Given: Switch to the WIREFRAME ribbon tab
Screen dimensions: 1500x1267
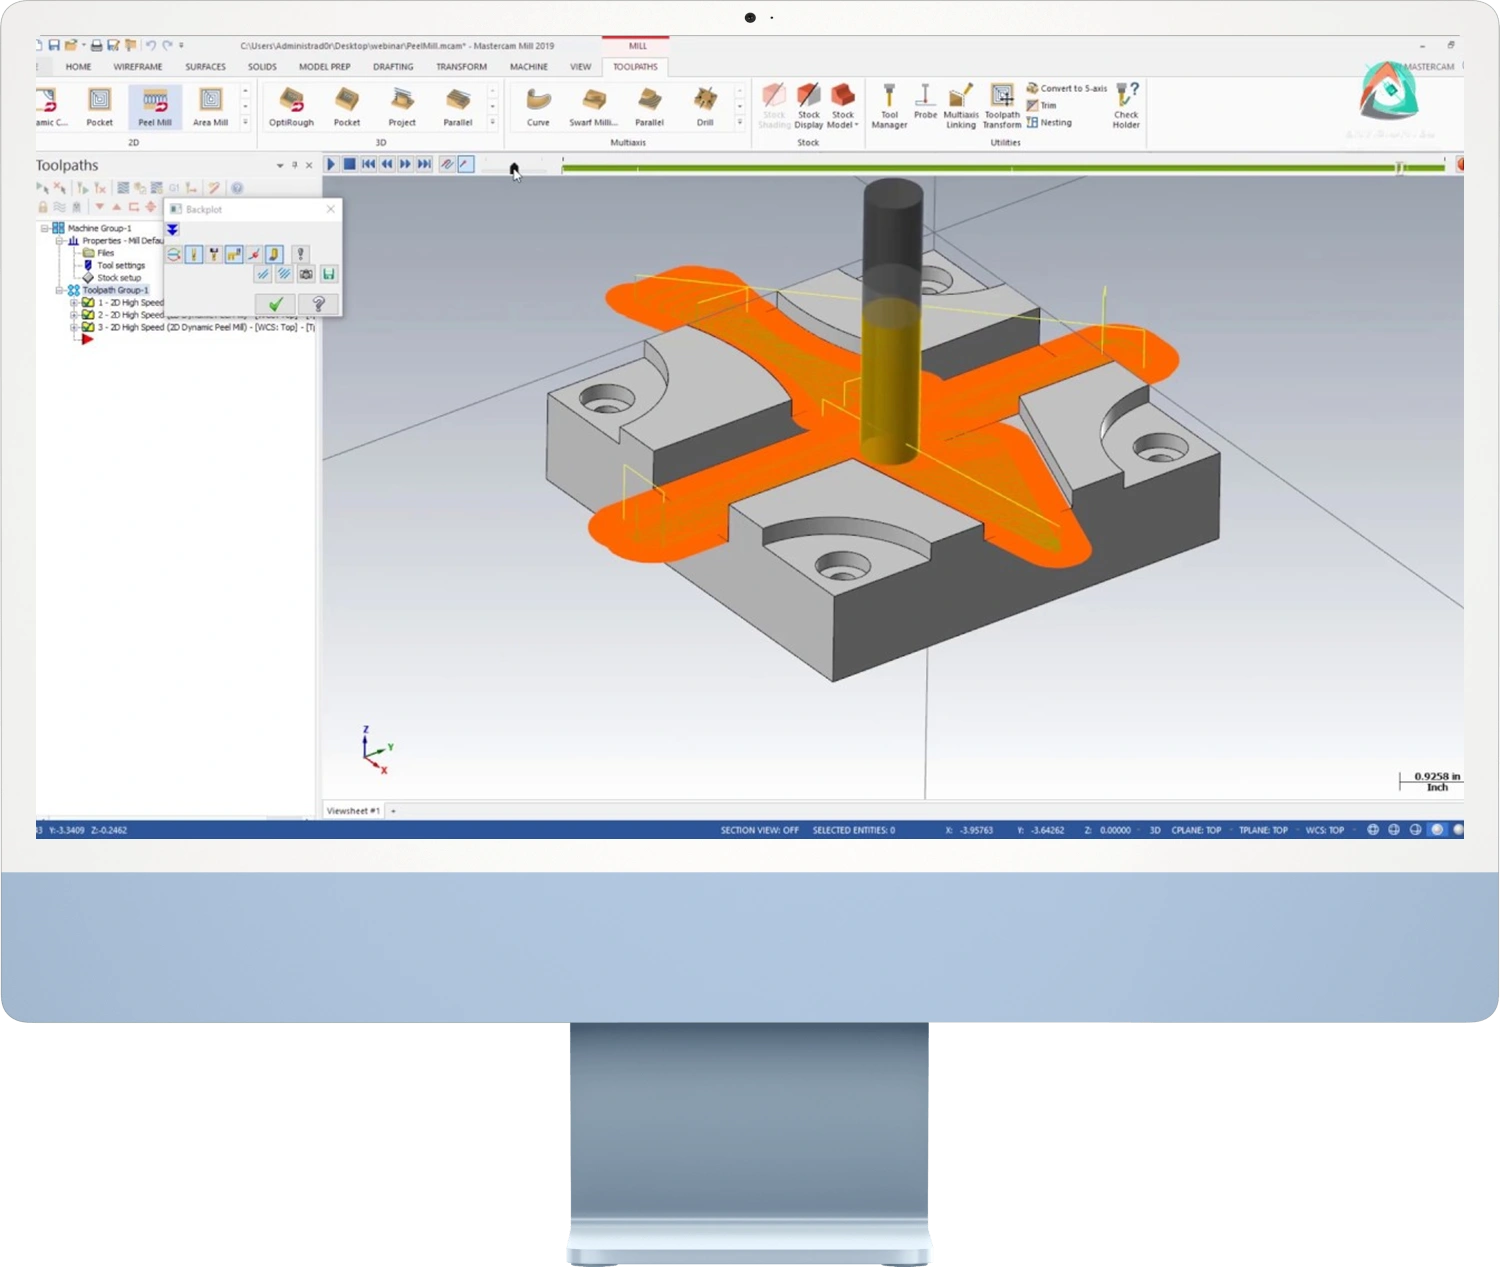Looking at the screenshot, I should (138, 67).
